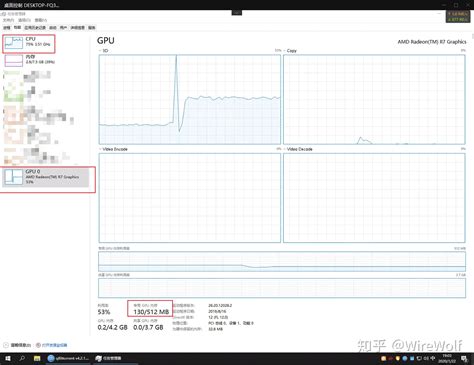Click the open Resource Monitor link

pos(52,345)
